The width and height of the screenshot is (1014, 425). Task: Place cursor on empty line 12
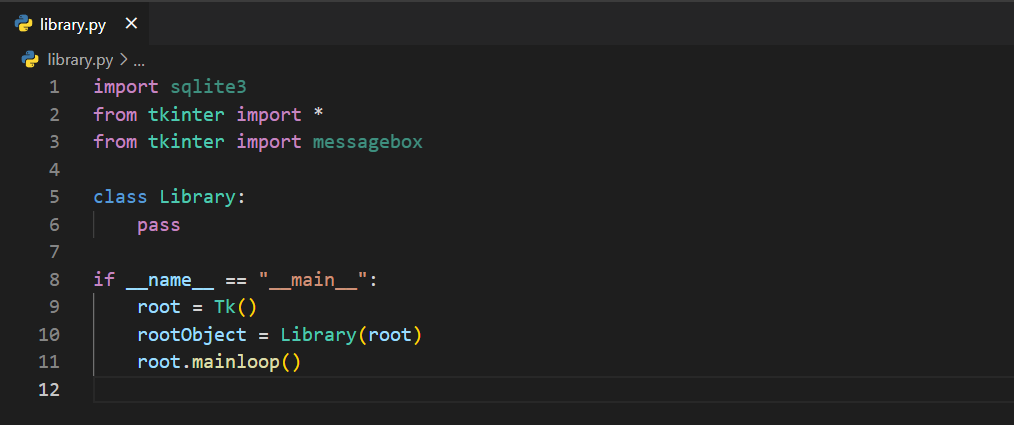click(400, 389)
